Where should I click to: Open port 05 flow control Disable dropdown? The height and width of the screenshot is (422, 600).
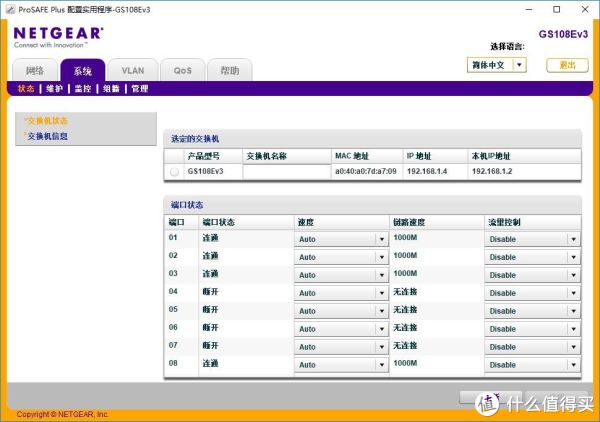pyautogui.click(x=532, y=311)
